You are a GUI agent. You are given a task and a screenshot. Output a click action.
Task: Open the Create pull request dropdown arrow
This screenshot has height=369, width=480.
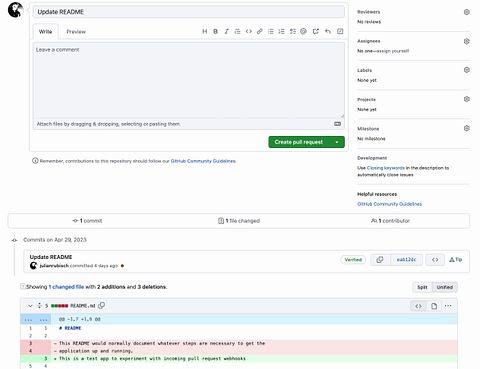(337, 142)
